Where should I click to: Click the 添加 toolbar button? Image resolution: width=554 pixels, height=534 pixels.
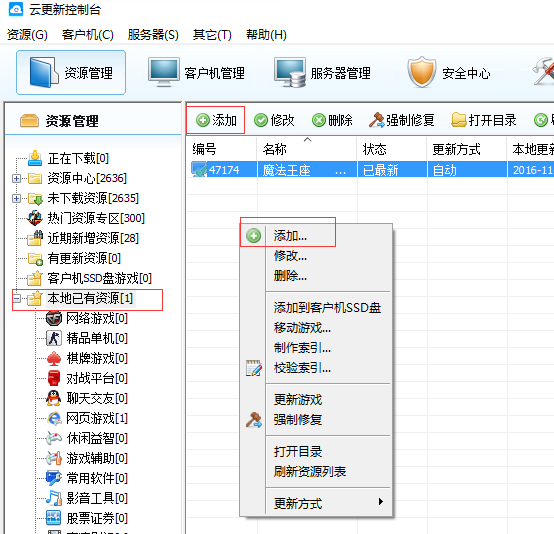coord(216,120)
